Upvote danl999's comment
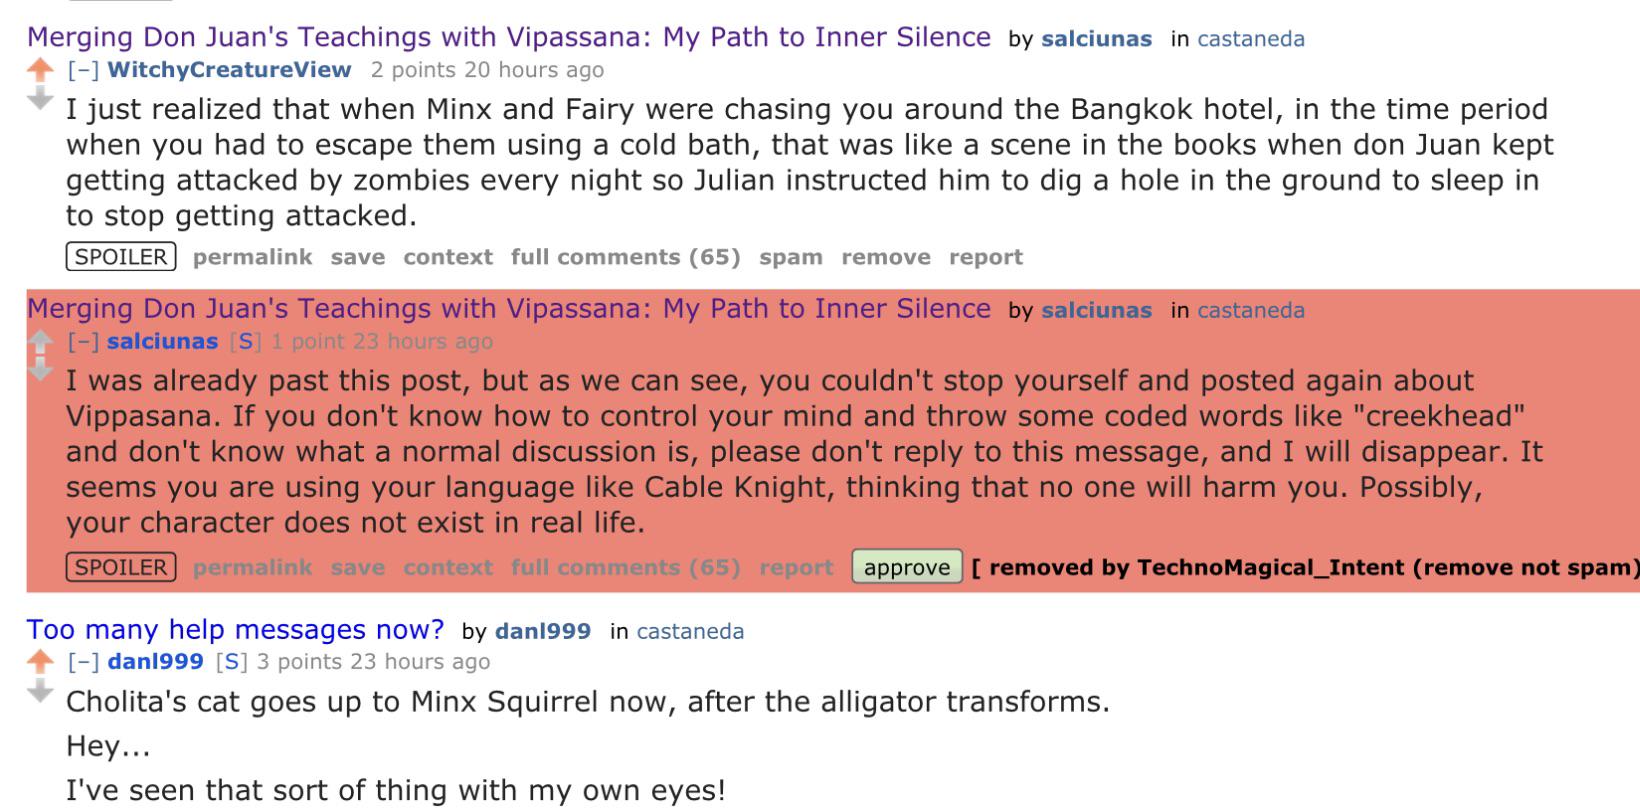The image size is (1640, 812). [x=39, y=662]
